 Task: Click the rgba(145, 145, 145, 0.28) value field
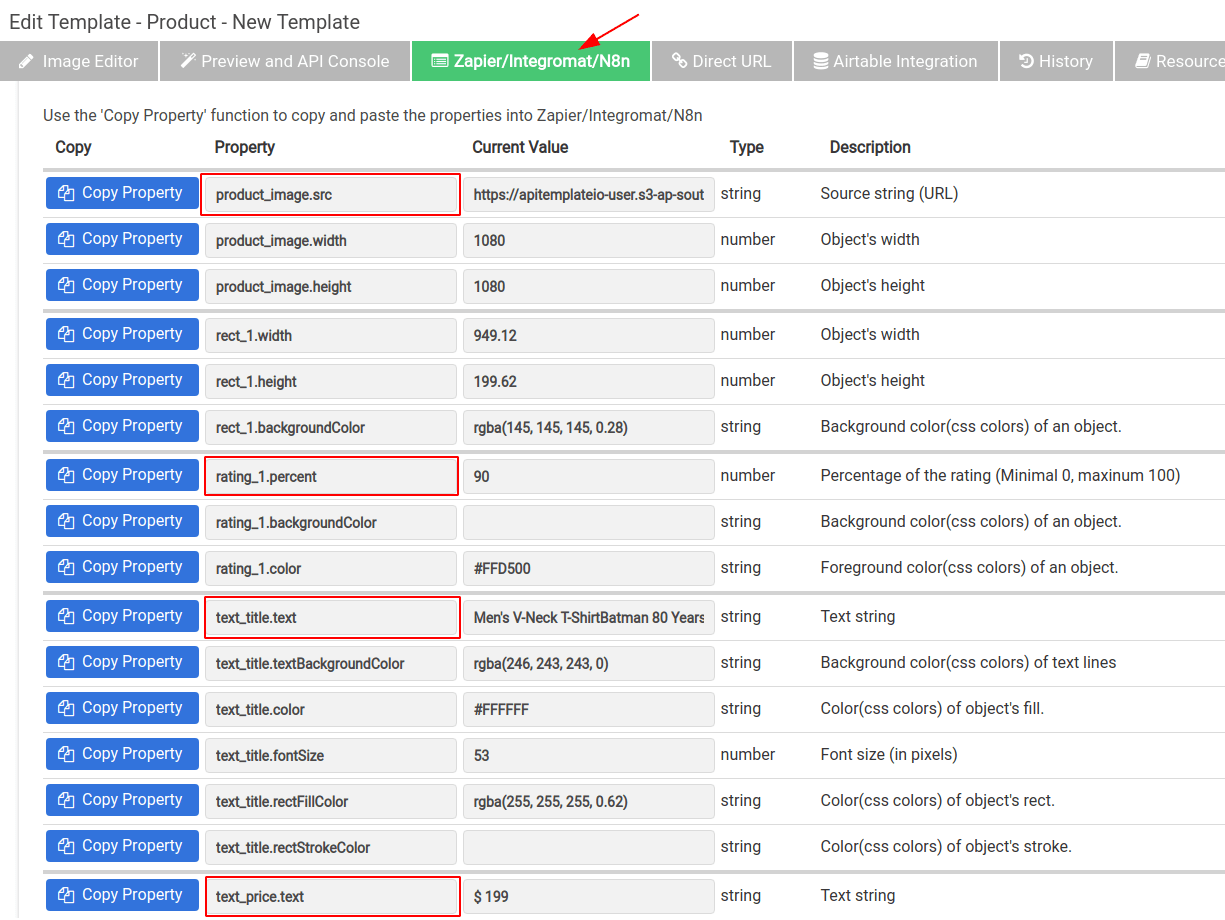click(589, 428)
